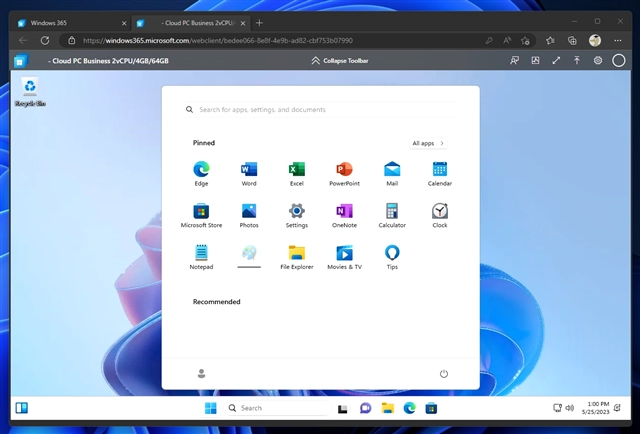Open File Explorer in Start menu
Viewport: 640px width, 434px height.
pyautogui.click(x=297, y=257)
